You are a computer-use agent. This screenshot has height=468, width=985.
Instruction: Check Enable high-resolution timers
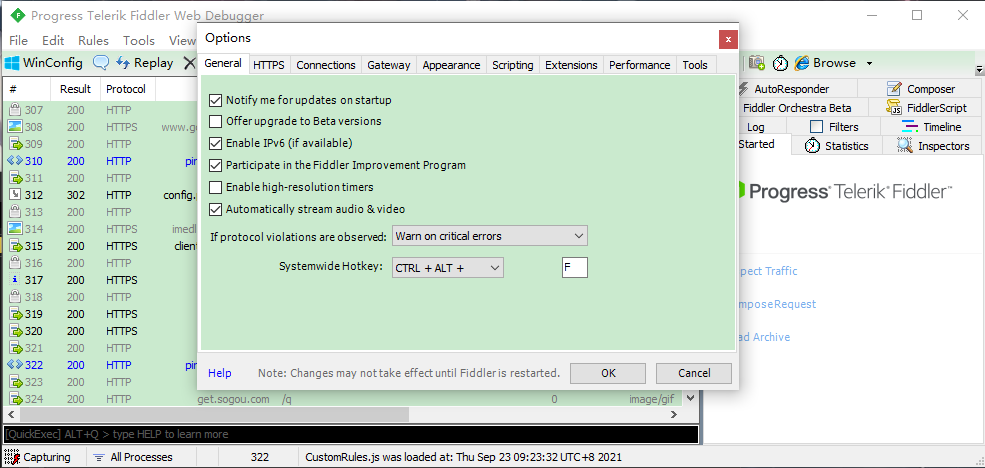click(215, 187)
